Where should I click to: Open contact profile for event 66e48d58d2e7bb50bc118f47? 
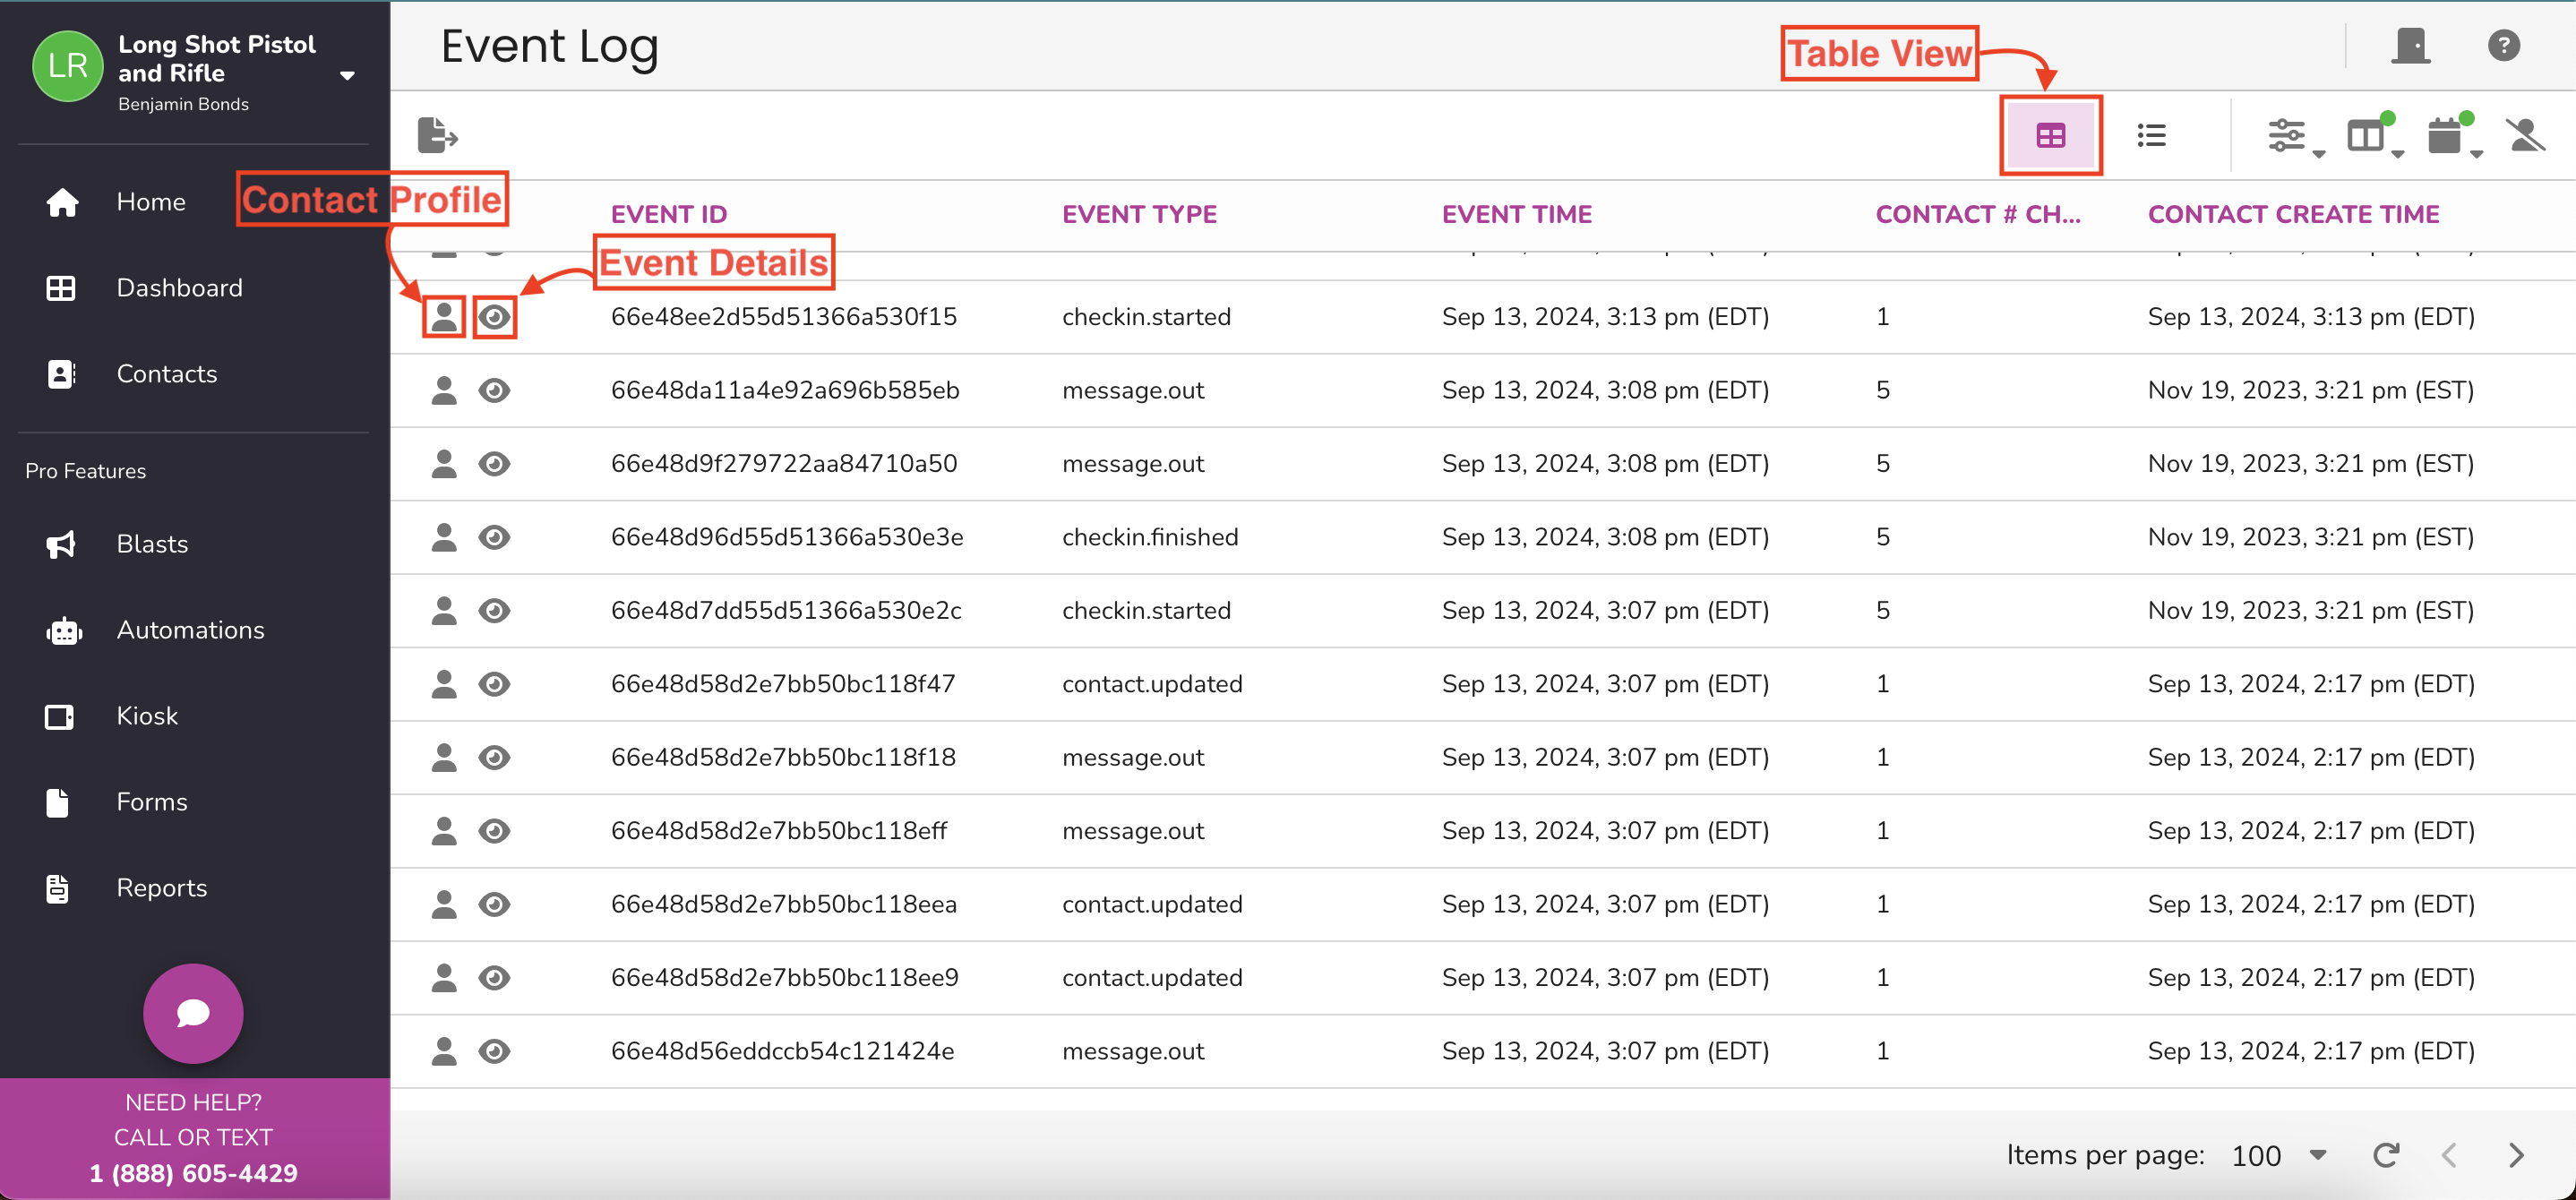443,684
